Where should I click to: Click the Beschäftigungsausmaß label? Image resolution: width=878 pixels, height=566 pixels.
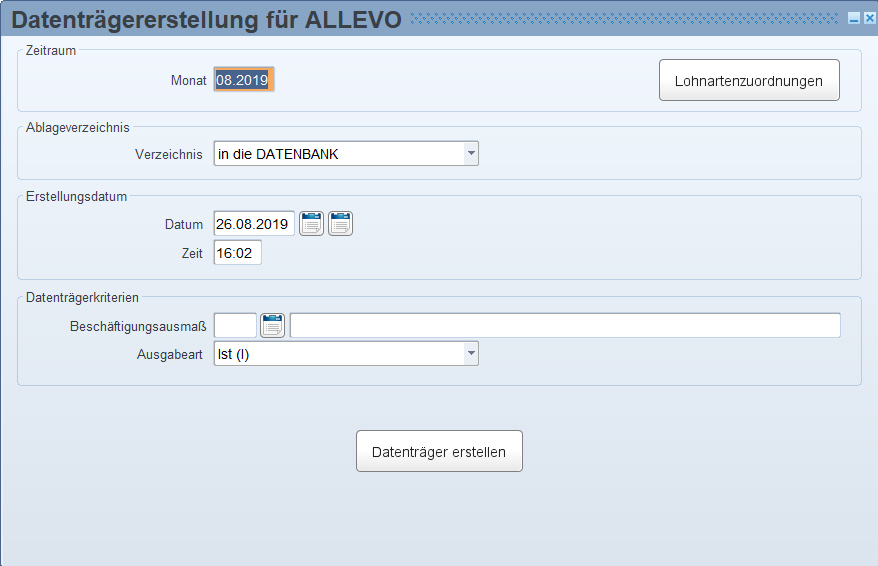click(x=138, y=326)
